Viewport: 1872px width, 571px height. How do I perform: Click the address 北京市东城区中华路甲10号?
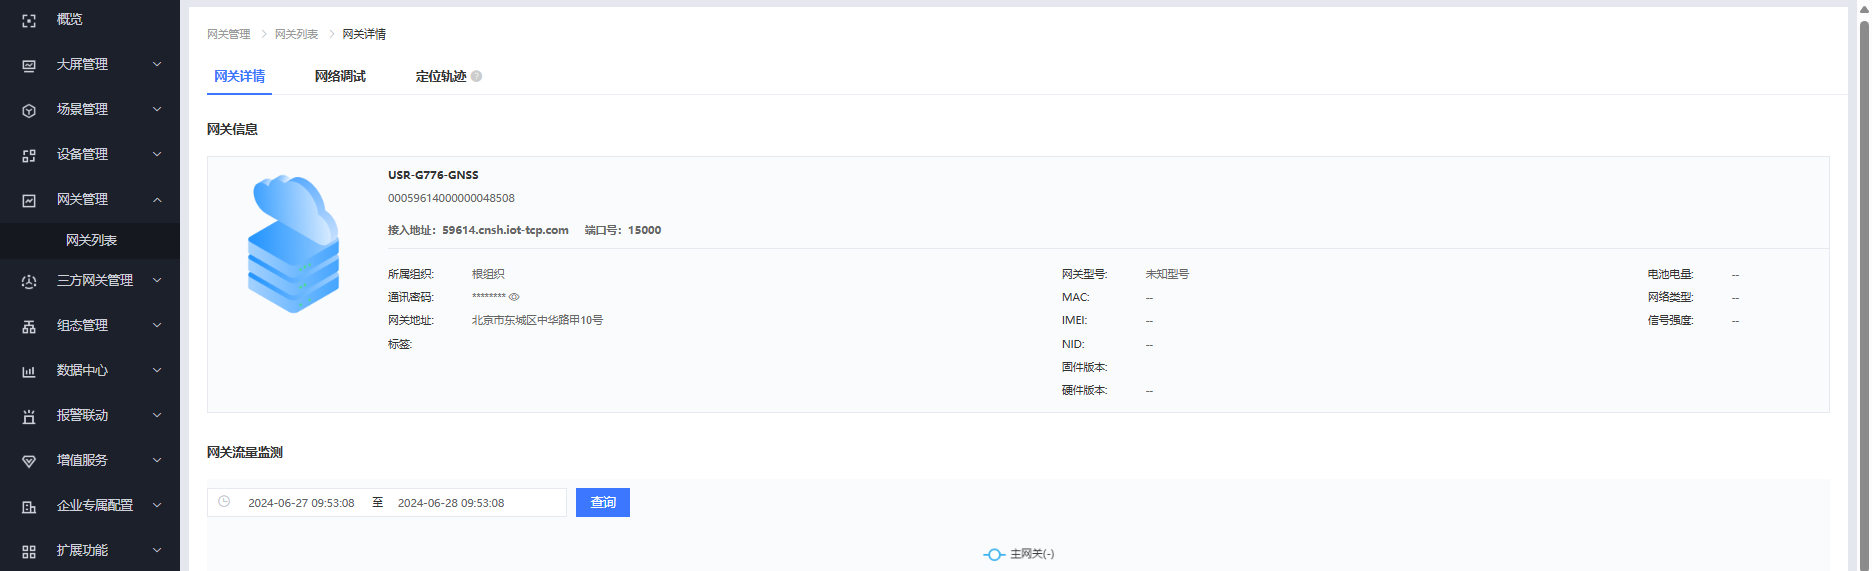pos(537,320)
